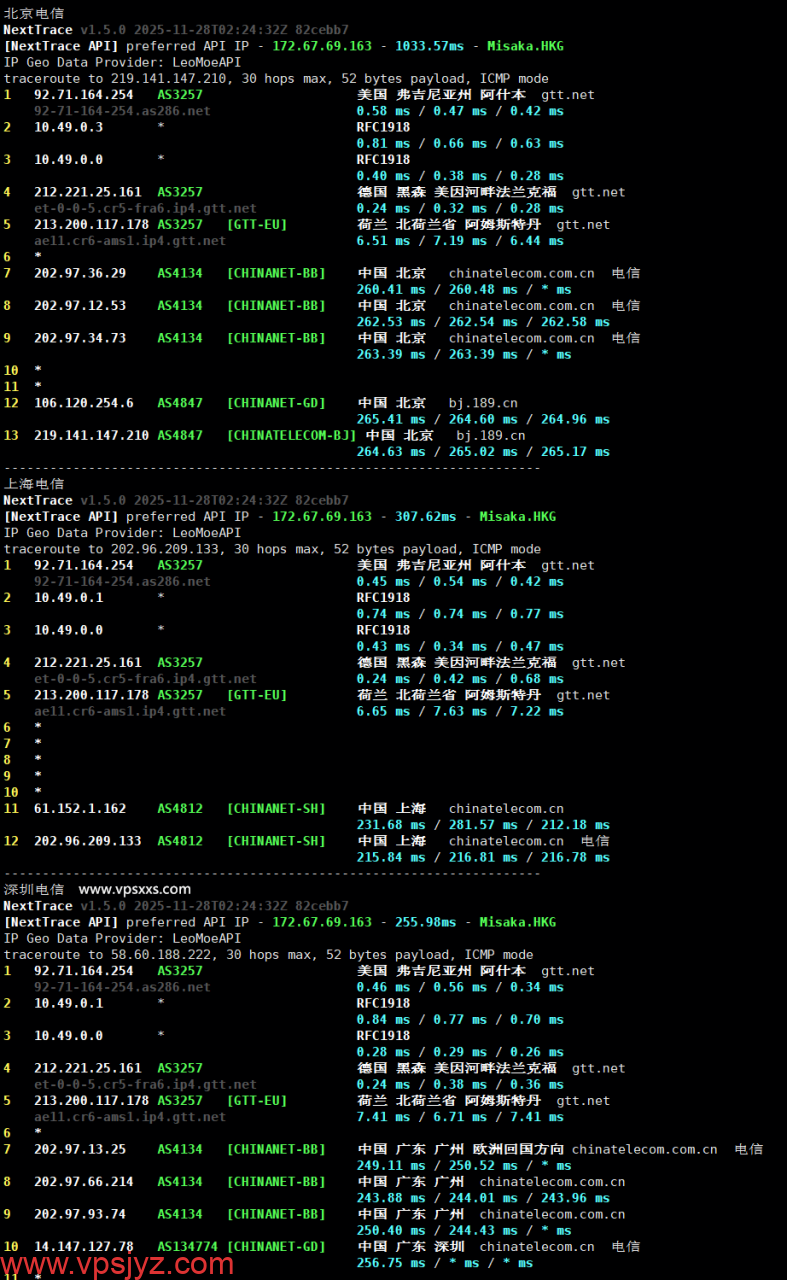This screenshot has width=787, height=1280.
Task: Click hop IP address 202.97.13.25
Action: click(80, 1149)
